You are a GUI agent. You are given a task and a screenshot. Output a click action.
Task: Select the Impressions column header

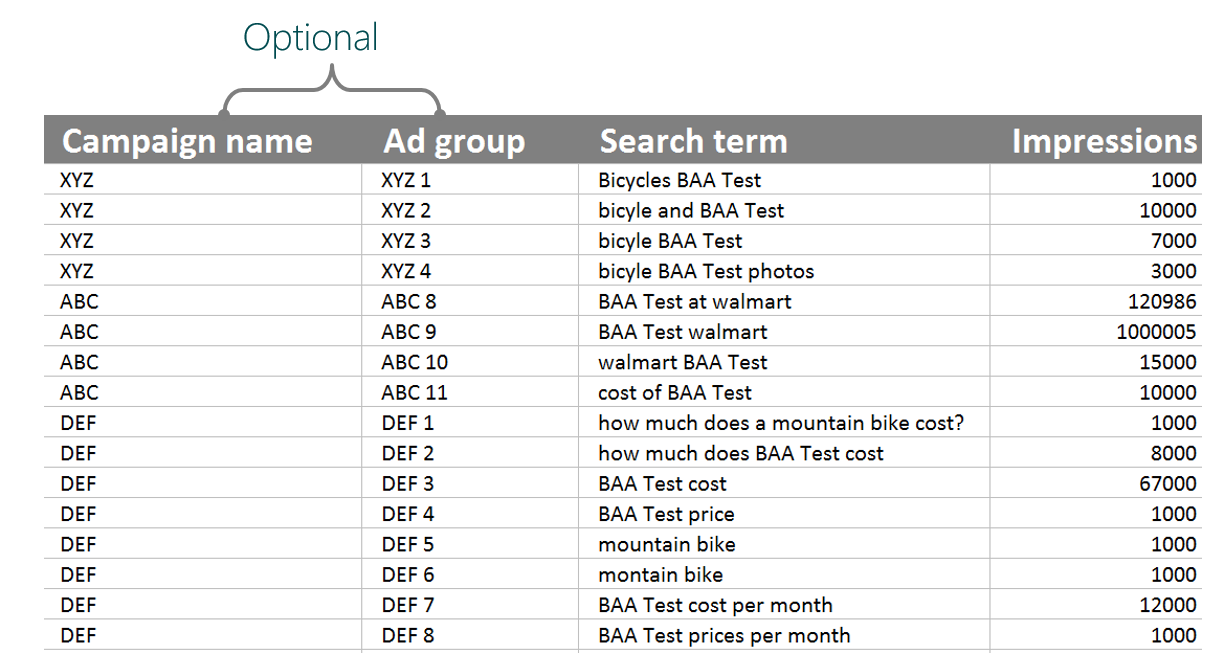click(x=1103, y=141)
